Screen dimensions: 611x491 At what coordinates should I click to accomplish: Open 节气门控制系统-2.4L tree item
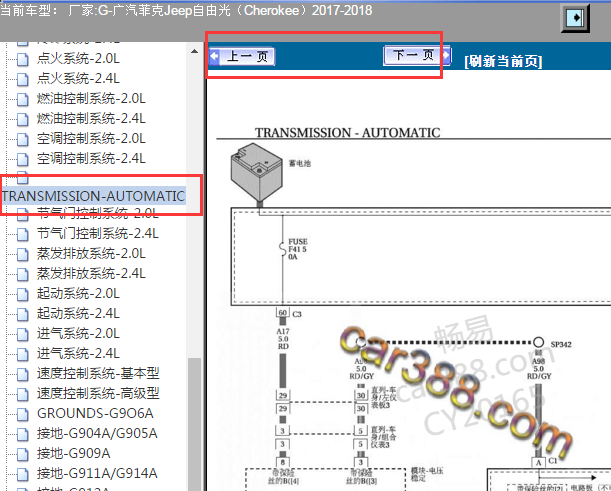tap(98, 233)
